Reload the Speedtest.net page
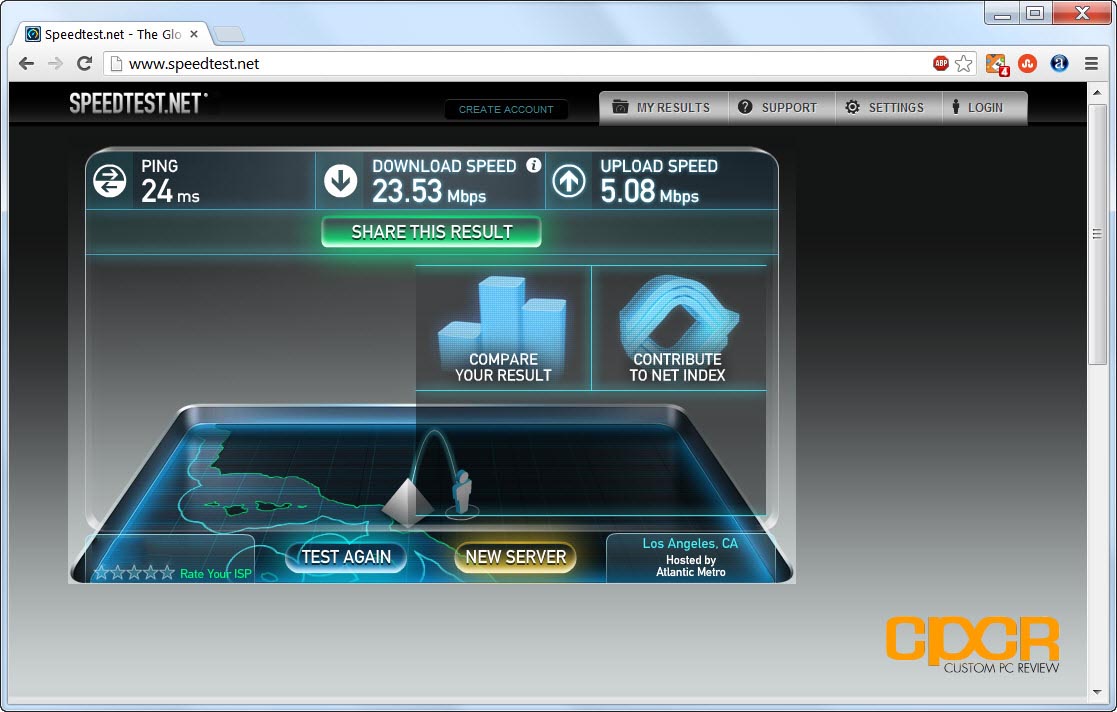1117x712 pixels. 84,63
